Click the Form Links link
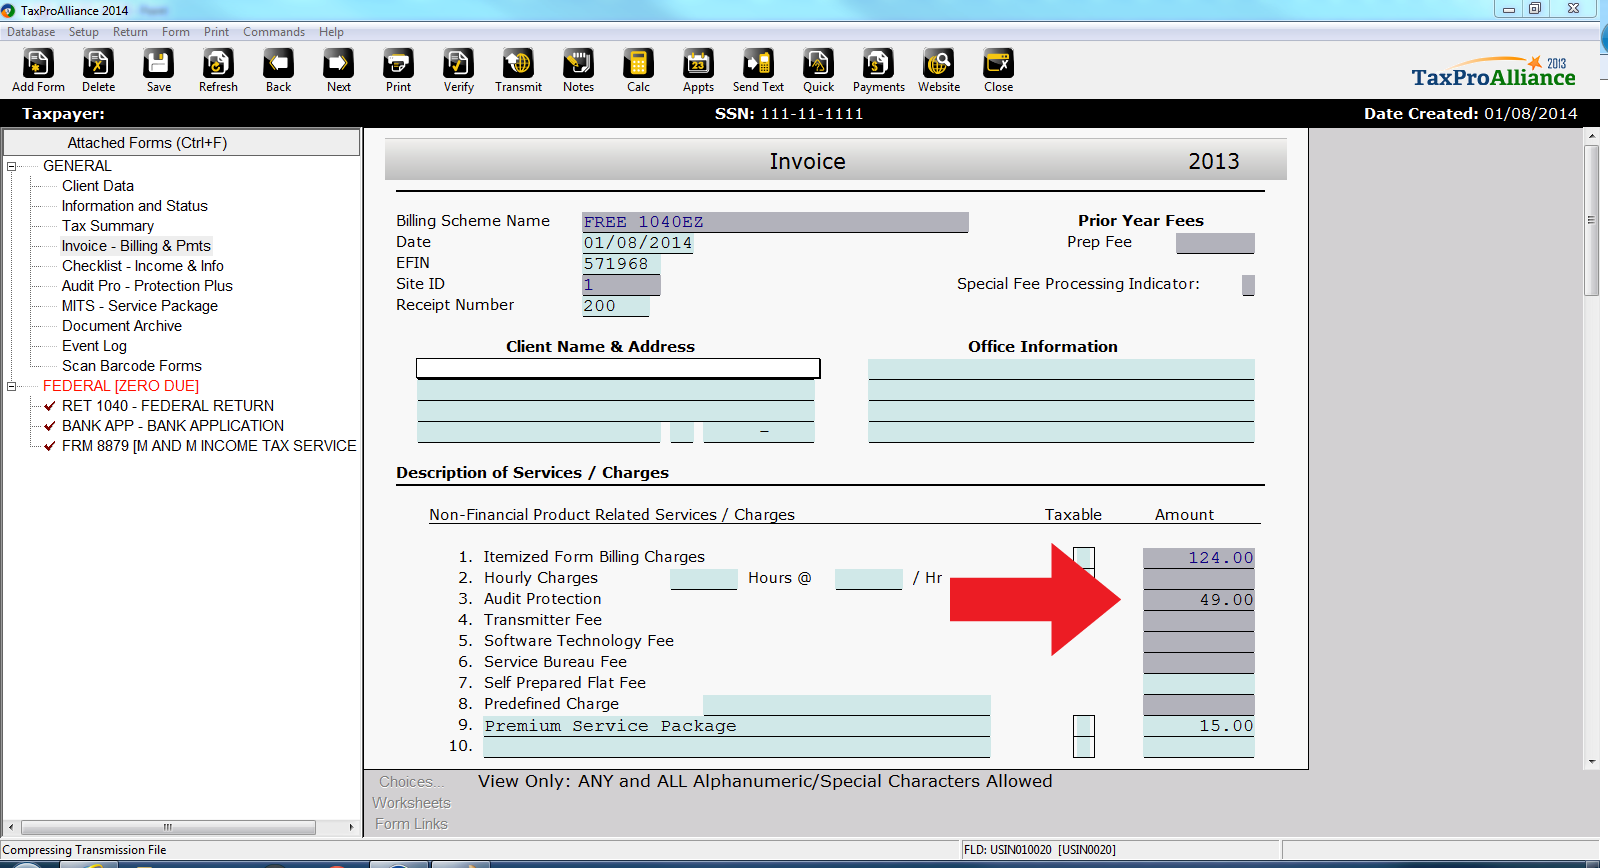This screenshot has height=868, width=1608. pos(411,824)
